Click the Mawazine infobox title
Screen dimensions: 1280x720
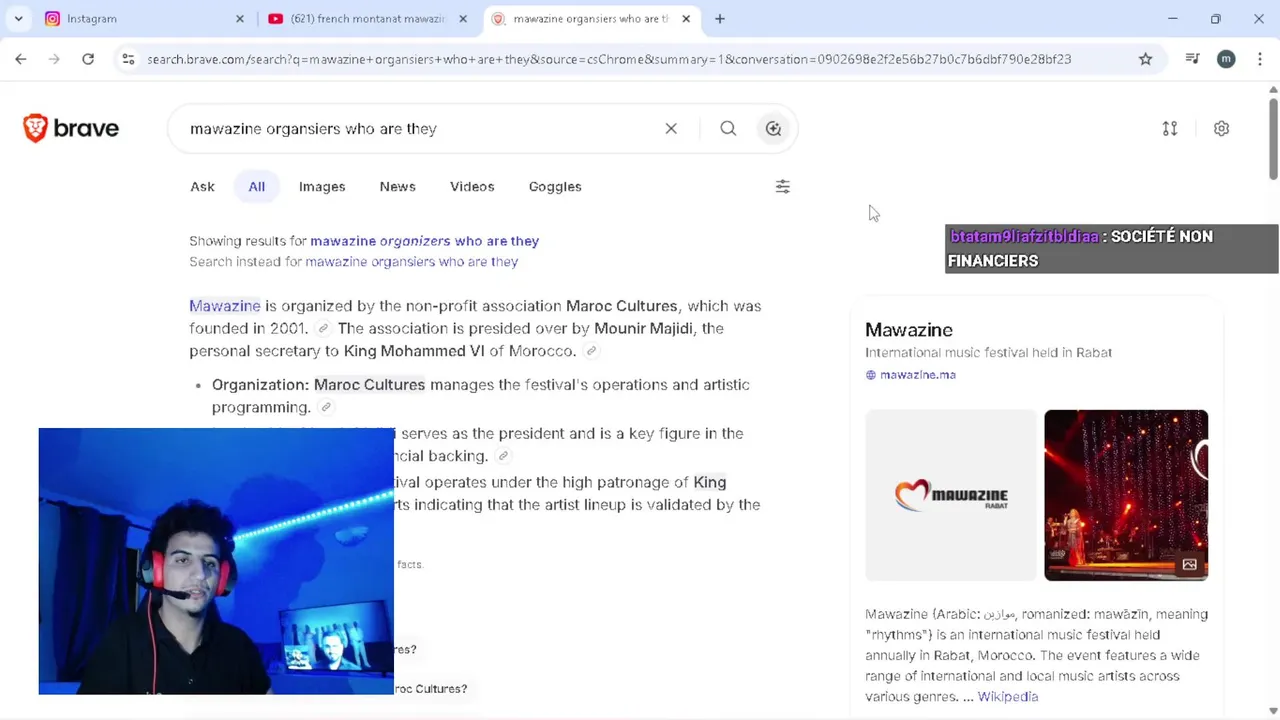coord(909,330)
